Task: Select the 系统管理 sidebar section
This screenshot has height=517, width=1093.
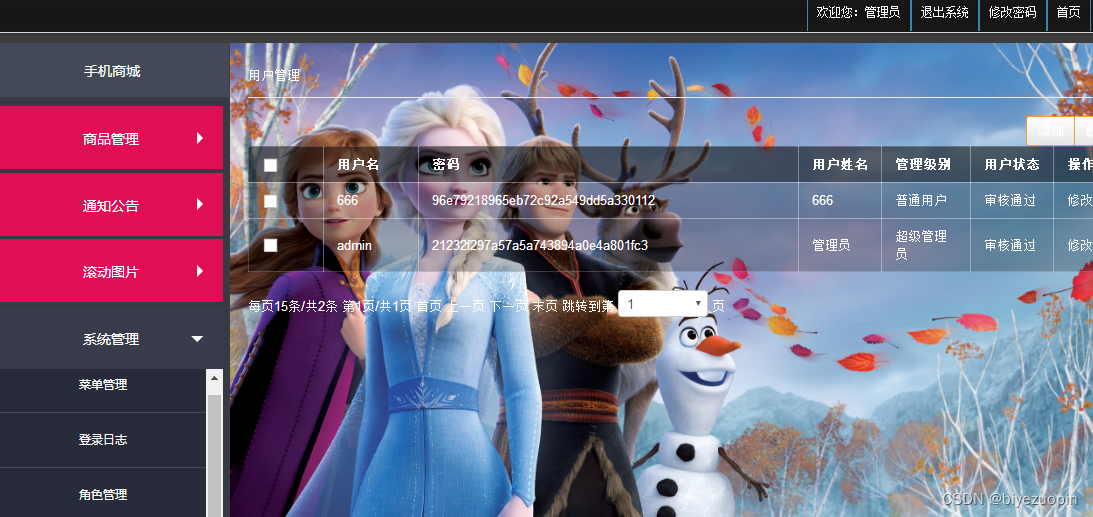Action: (112, 339)
